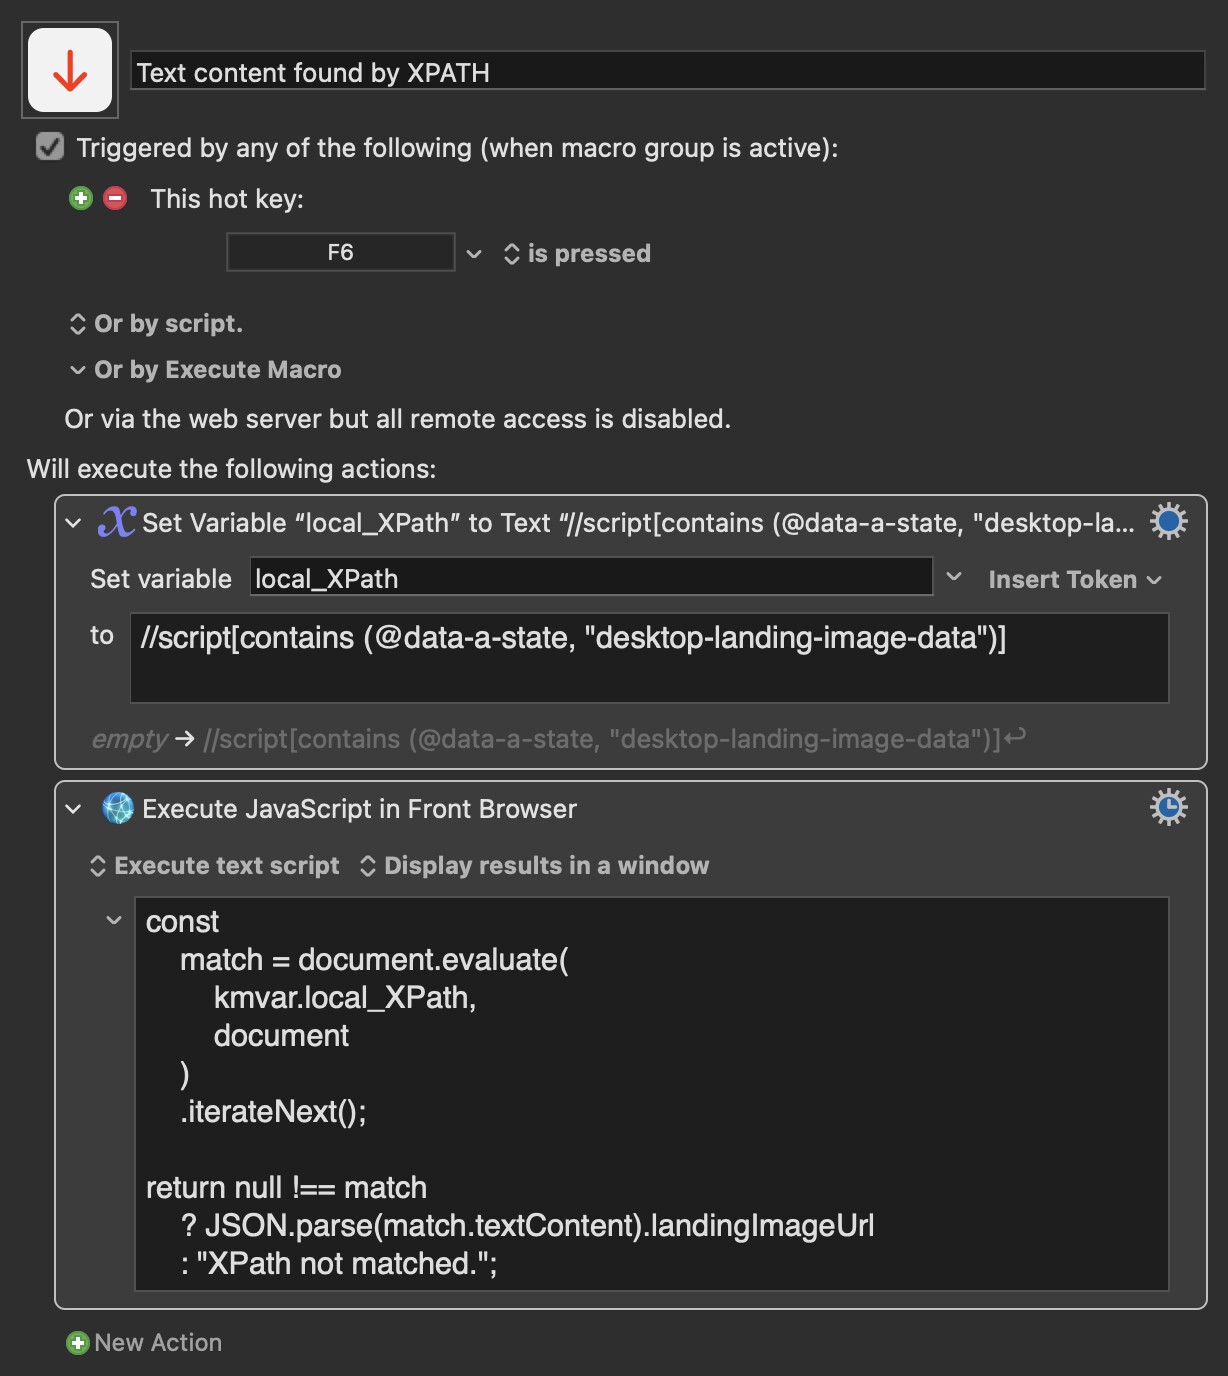Screen dimensions: 1228x1376
Task: Change 'Display results in a window' option
Action: [x=534, y=866]
